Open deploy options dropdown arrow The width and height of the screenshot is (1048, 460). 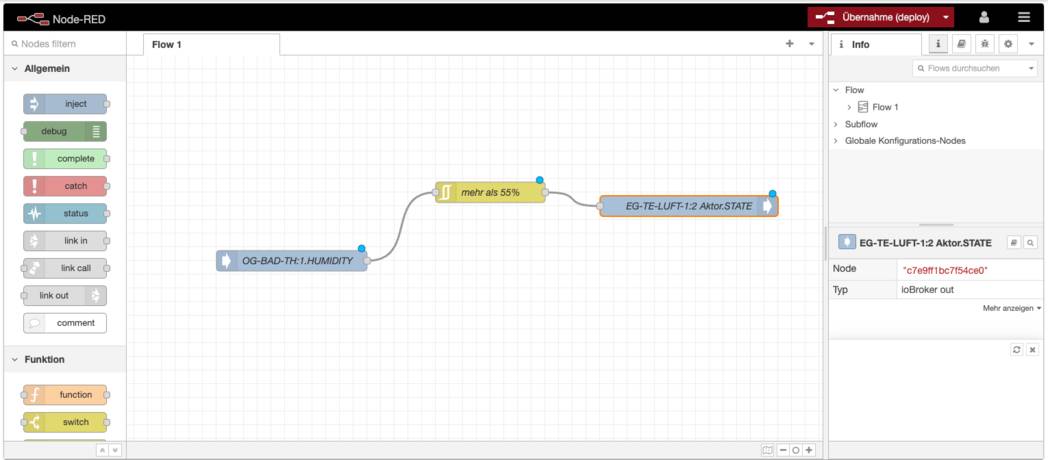pos(946,17)
